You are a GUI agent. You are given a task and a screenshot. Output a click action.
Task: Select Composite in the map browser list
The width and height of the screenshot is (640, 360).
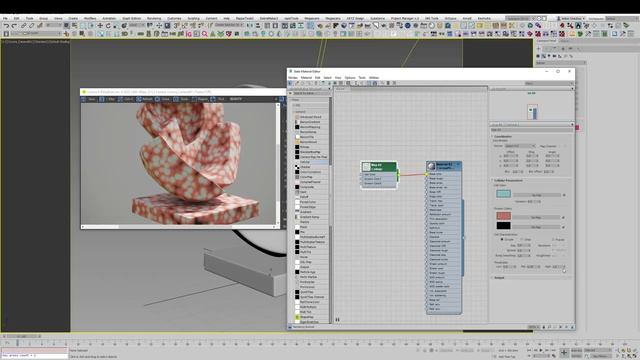click(311, 187)
